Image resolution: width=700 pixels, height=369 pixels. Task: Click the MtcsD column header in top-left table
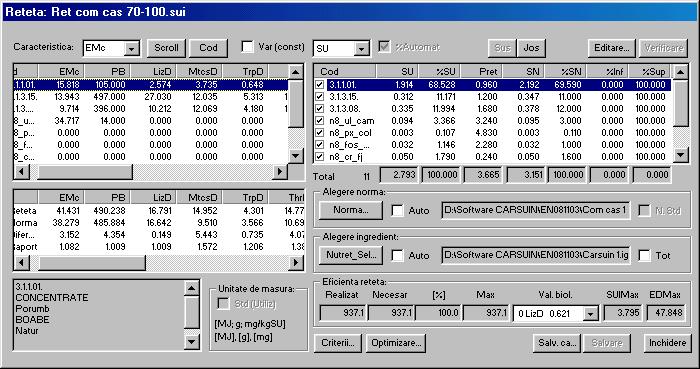[x=199, y=71]
